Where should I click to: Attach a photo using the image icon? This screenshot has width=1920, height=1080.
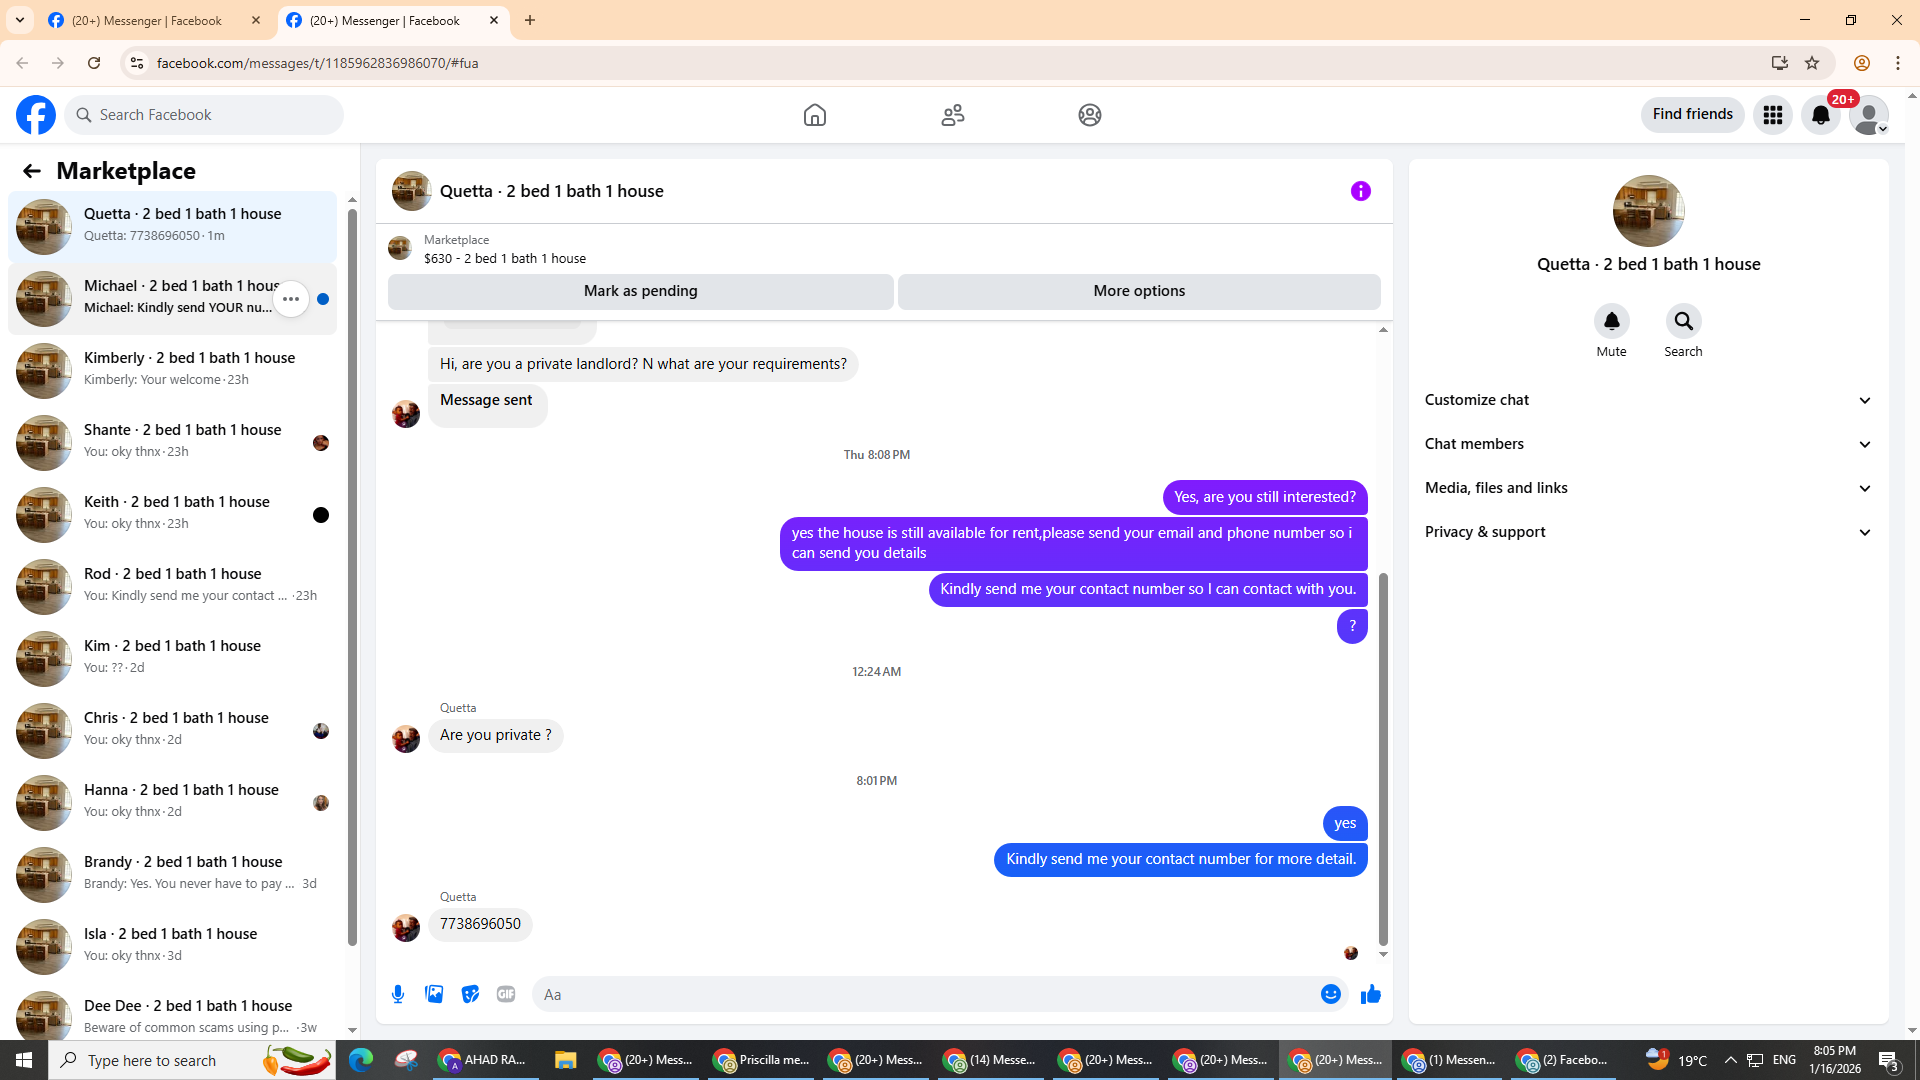[x=434, y=994]
